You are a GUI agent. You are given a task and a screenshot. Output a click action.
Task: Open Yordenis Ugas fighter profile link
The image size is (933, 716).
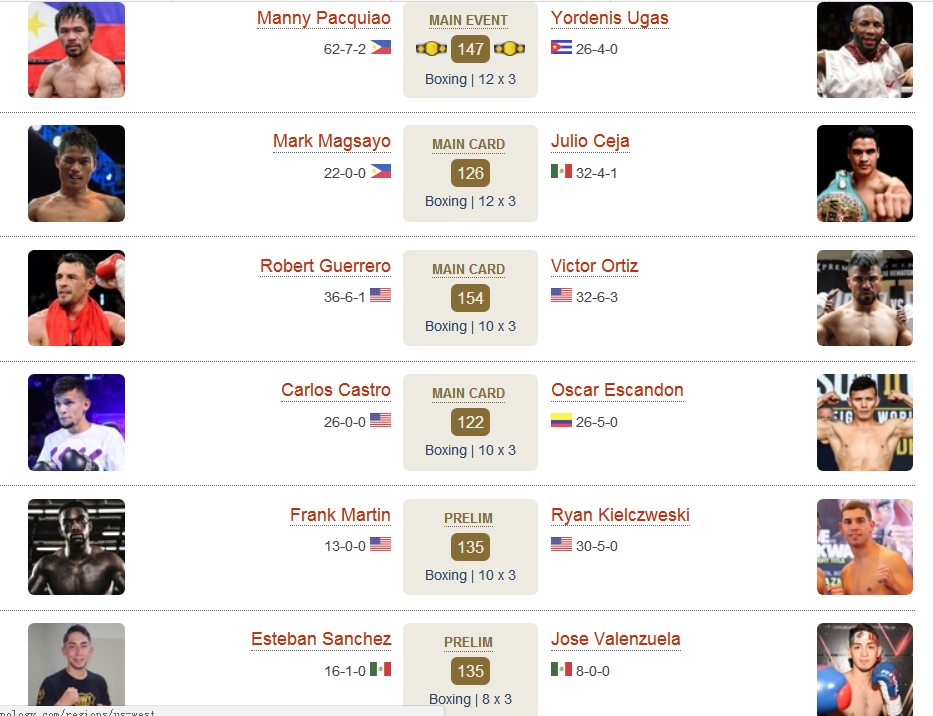pos(610,18)
